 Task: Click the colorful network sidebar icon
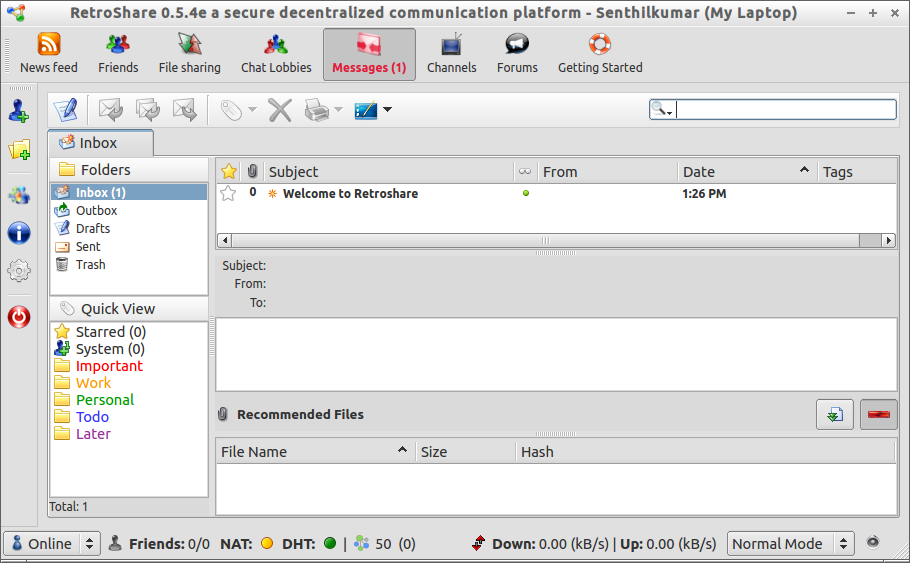[x=19, y=195]
